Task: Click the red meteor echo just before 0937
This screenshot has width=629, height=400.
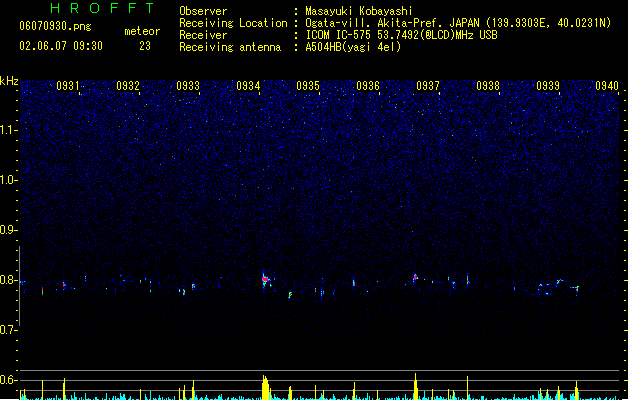Action: point(415,277)
